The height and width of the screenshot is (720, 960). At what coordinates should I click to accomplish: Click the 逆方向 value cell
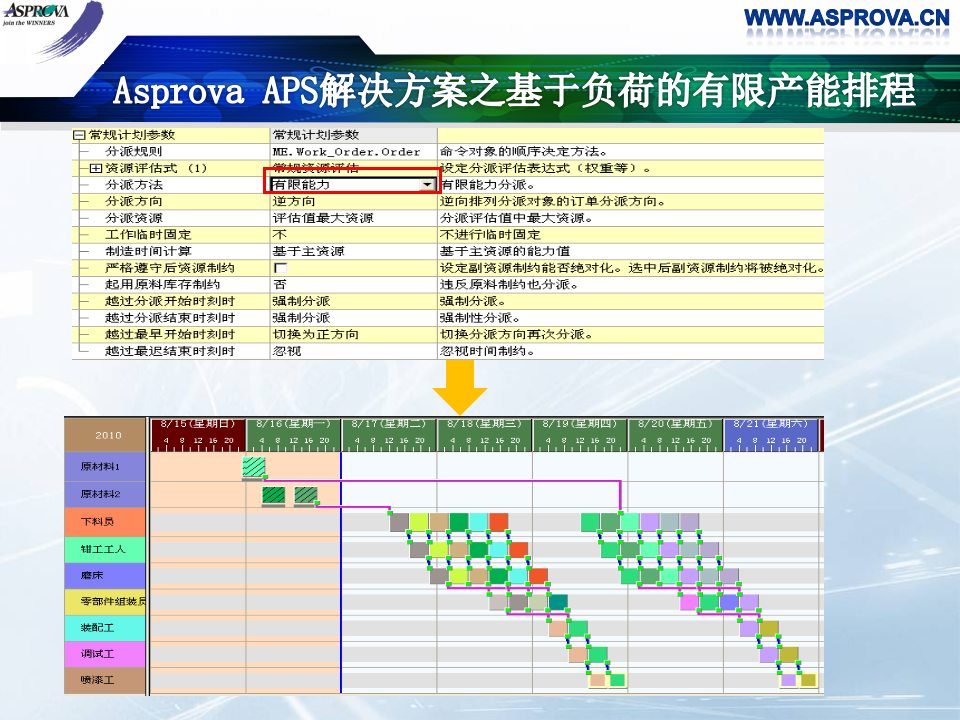point(353,201)
